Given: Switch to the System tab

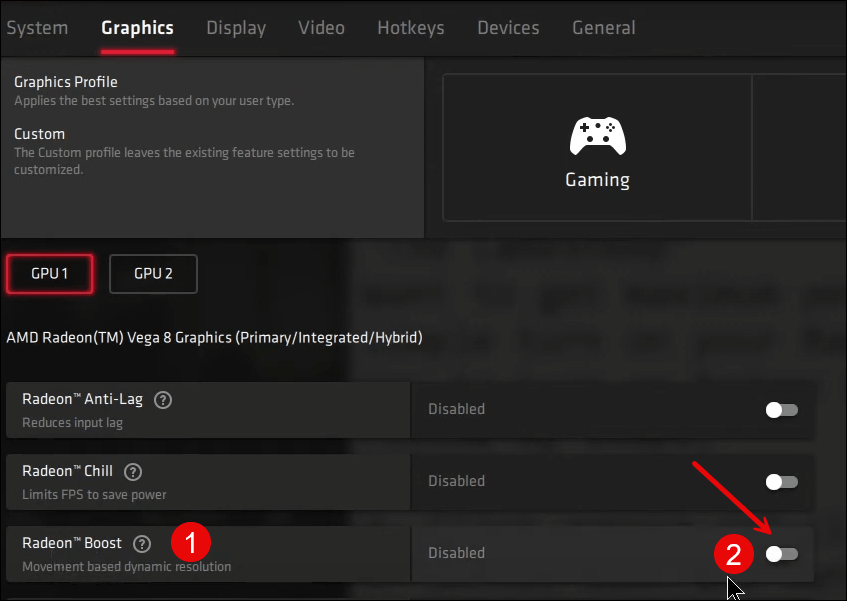Looking at the screenshot, I should [x=37, y=28].
